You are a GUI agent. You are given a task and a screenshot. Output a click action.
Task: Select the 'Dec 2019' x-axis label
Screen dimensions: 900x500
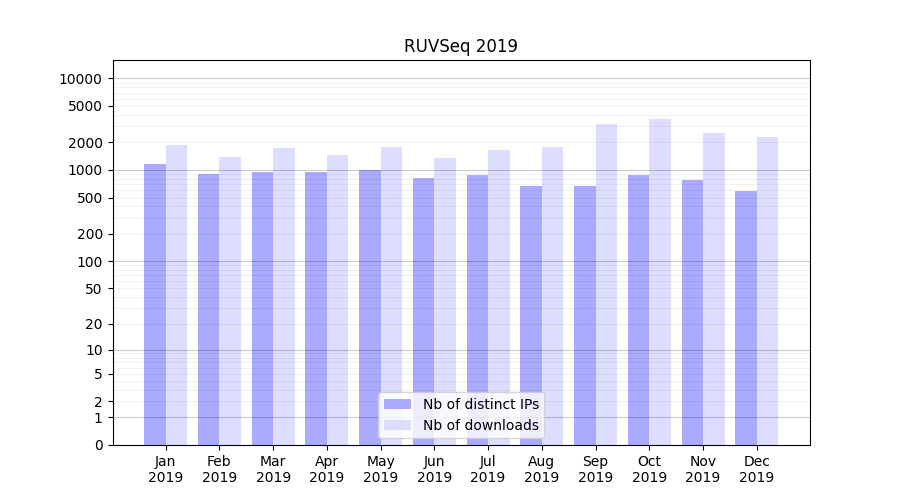coord(756,469)
